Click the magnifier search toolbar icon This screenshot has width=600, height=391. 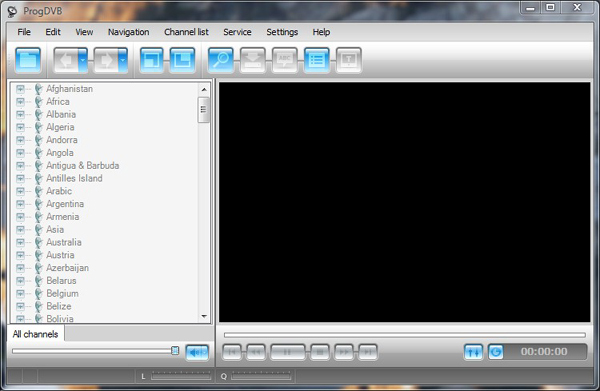tap(221, 60)
